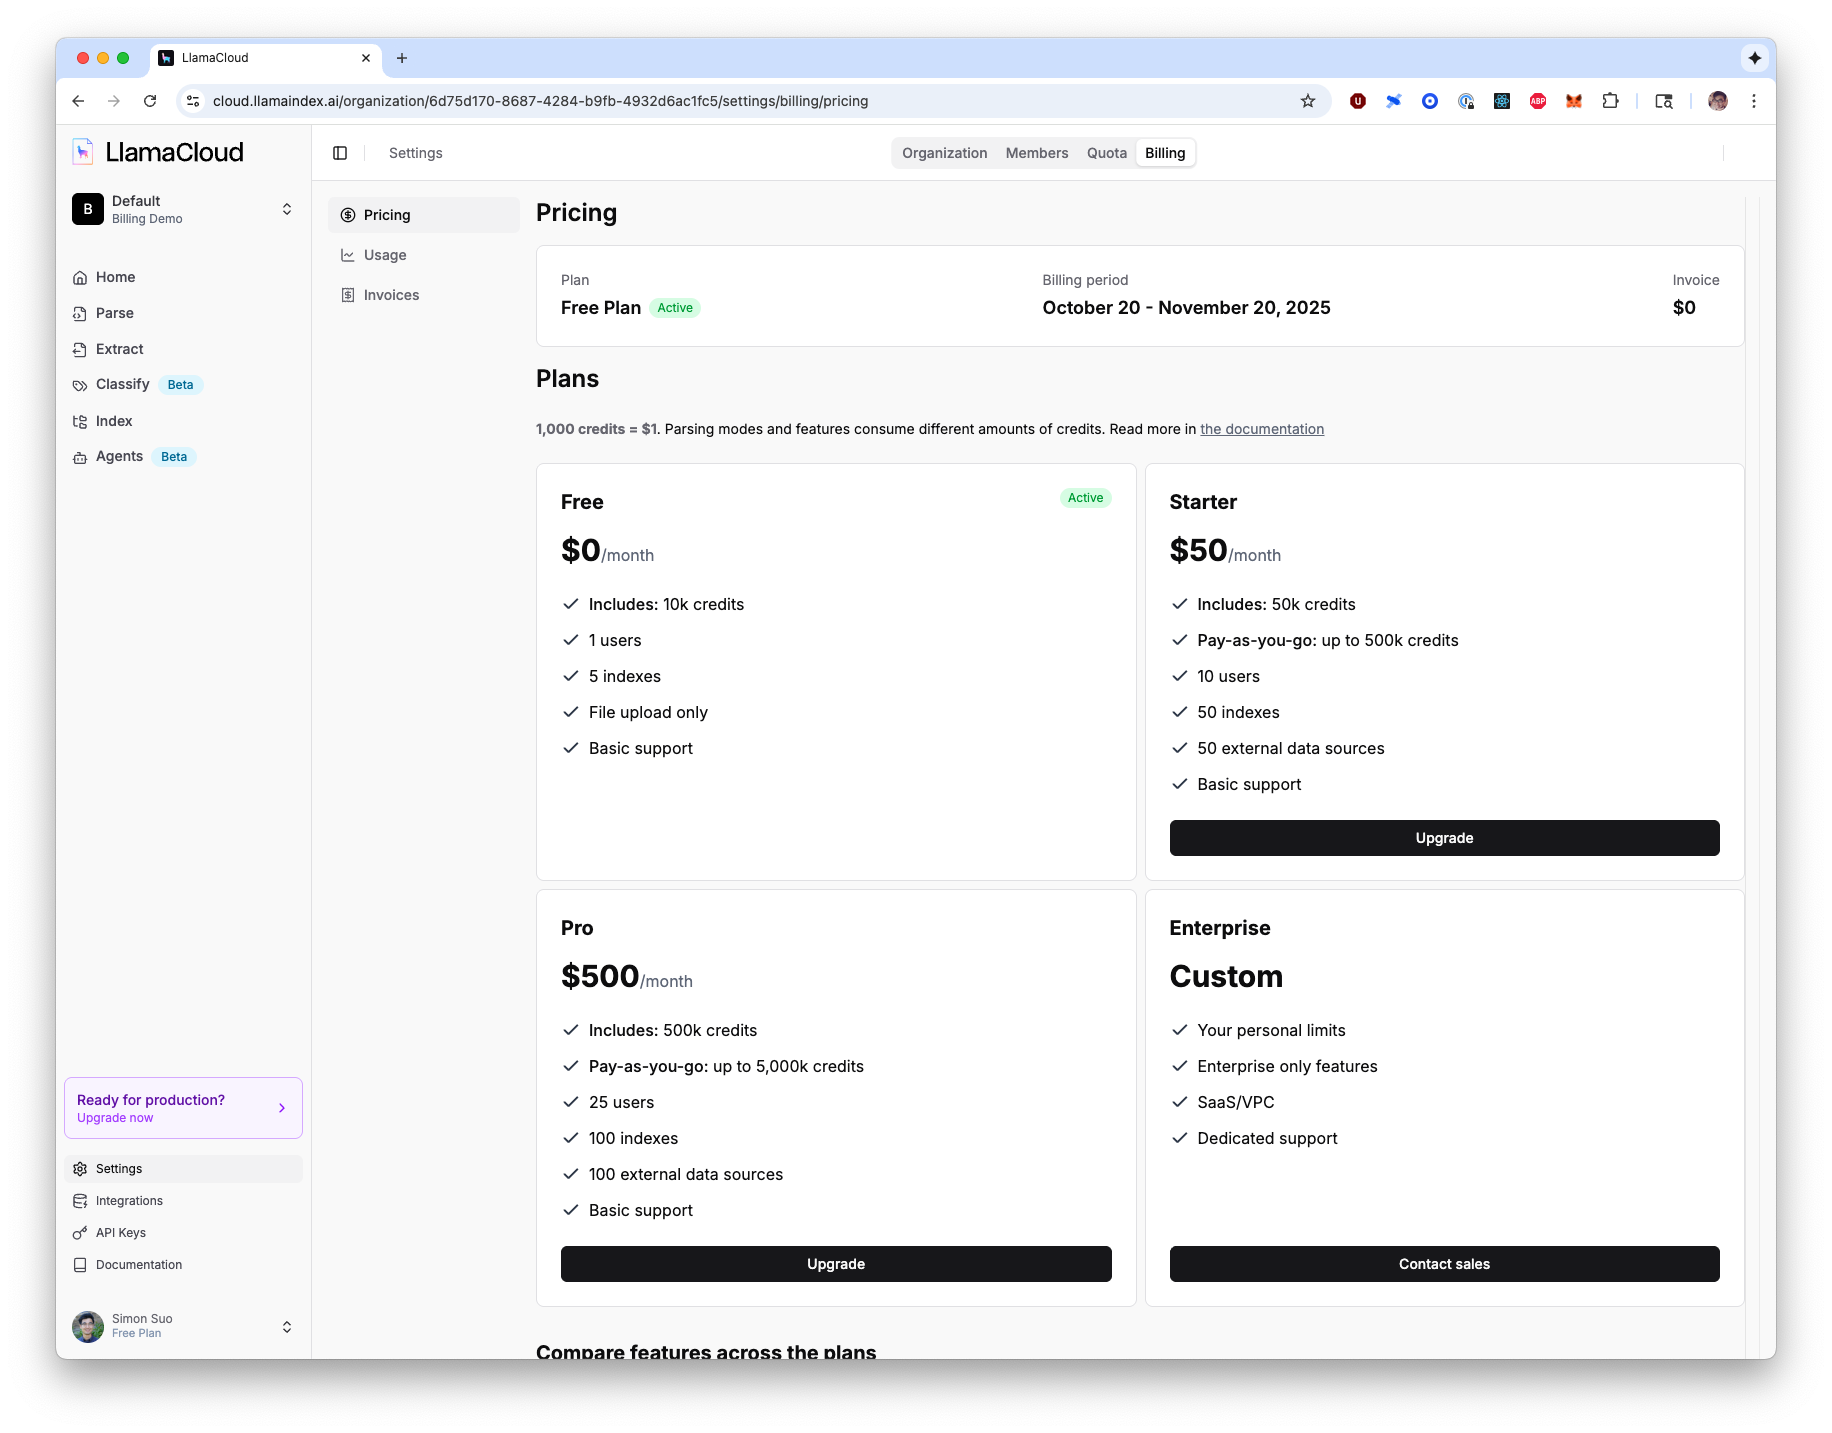
Task: Go to Classify in sidebar
Action: pos(122,385)
